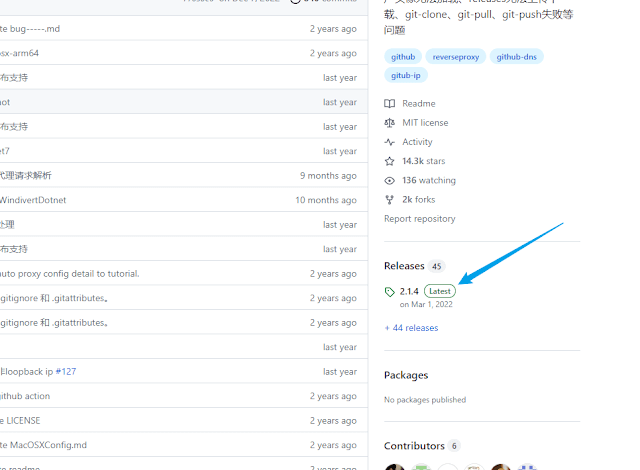Screen dimensions: 640x470
Task: Click the fork icon beside 2k forks
Action: click(389, 200)
